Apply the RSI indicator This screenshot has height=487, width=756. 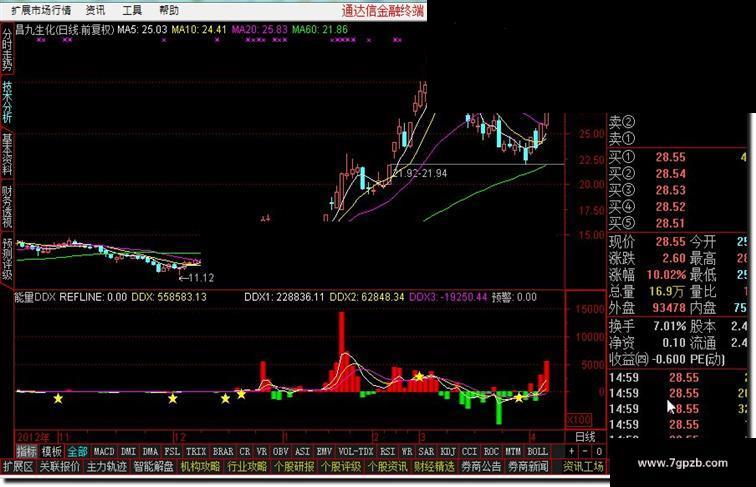pyautogui.click(x=388, y=452)
